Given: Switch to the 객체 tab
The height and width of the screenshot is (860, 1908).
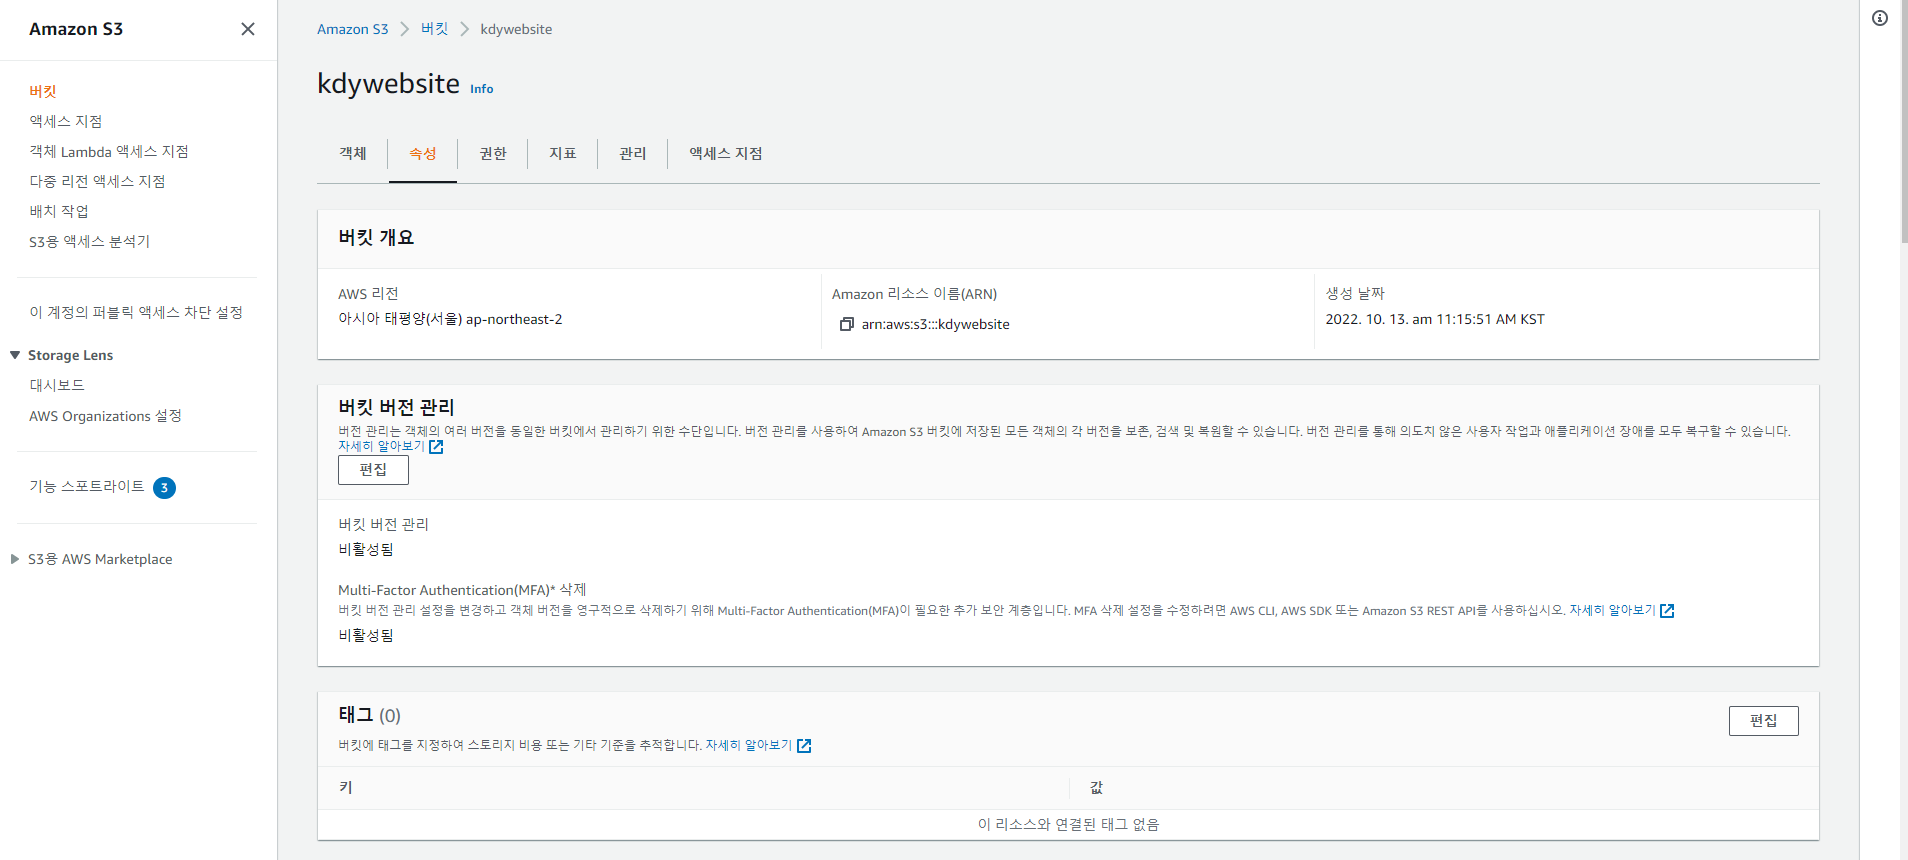Looking at the screenshot, I should click(353, 153).
